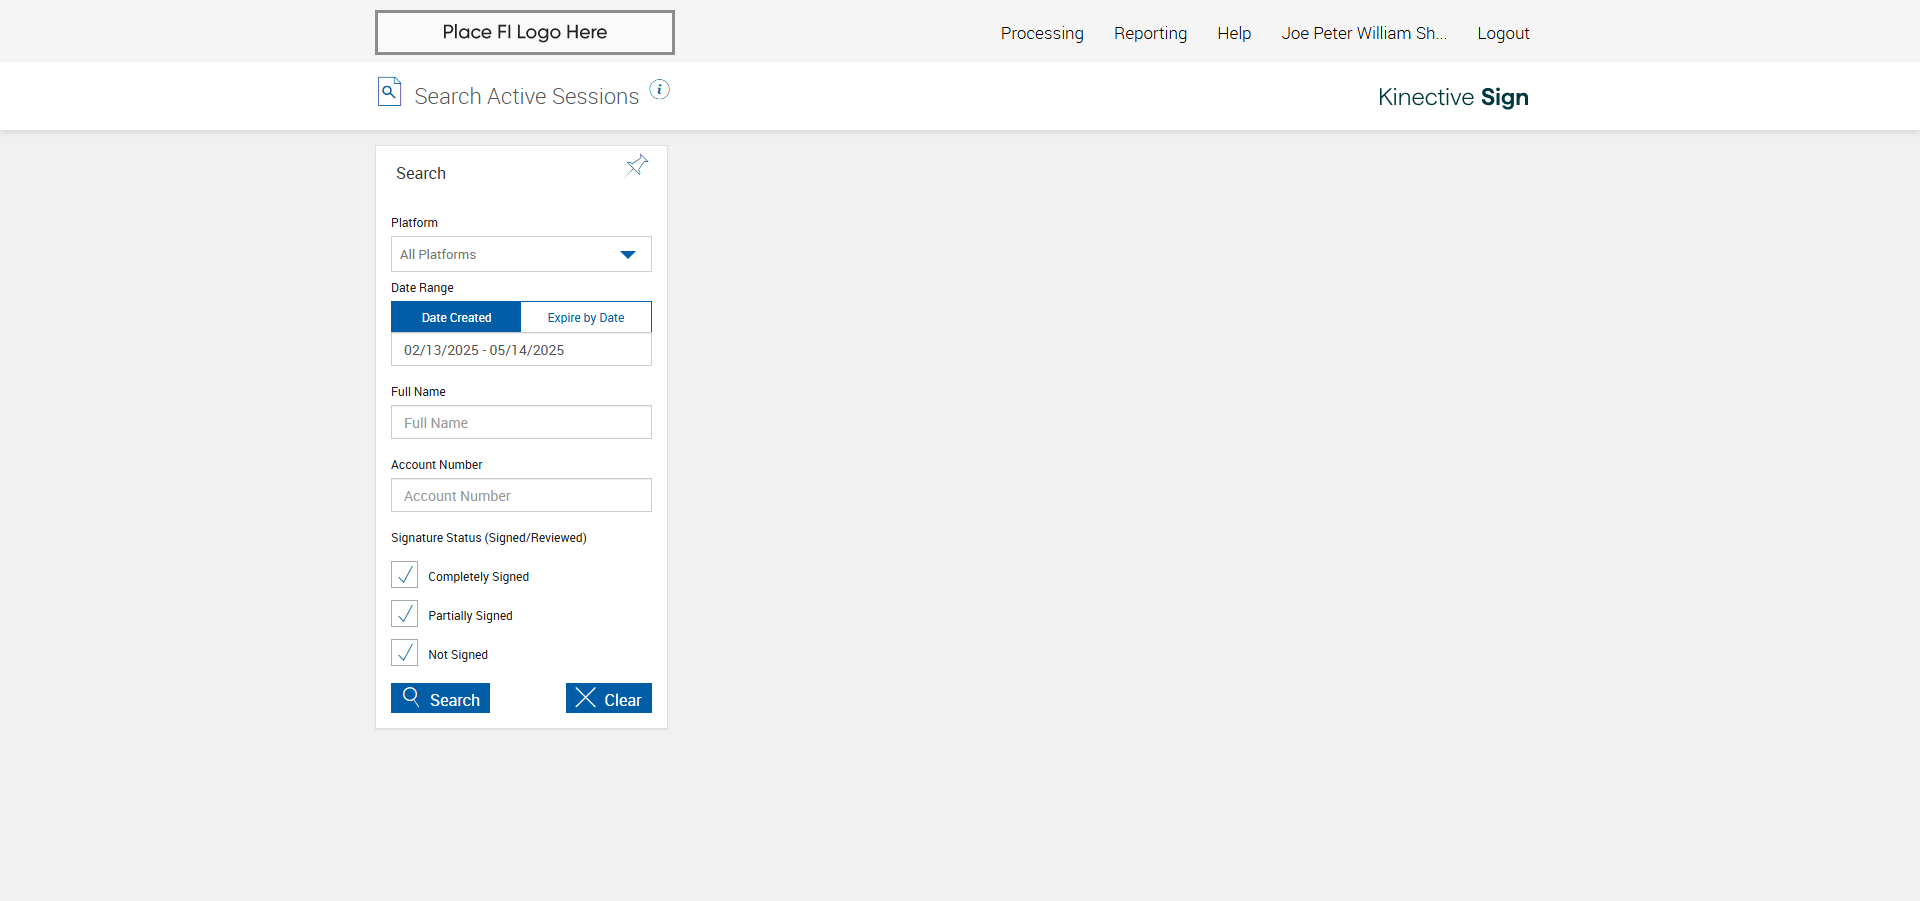1920x901 pixels.
Task: Open the All Platforms dropdown
Action: [x=521, y=254]
